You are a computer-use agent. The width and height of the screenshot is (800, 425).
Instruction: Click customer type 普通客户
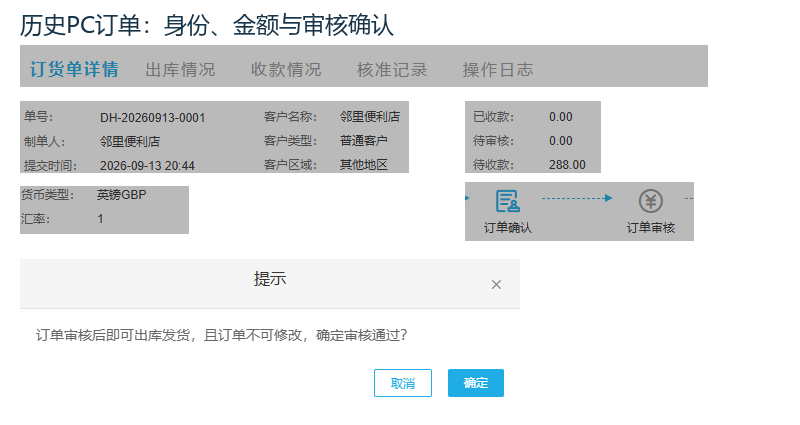pos(364,141)
